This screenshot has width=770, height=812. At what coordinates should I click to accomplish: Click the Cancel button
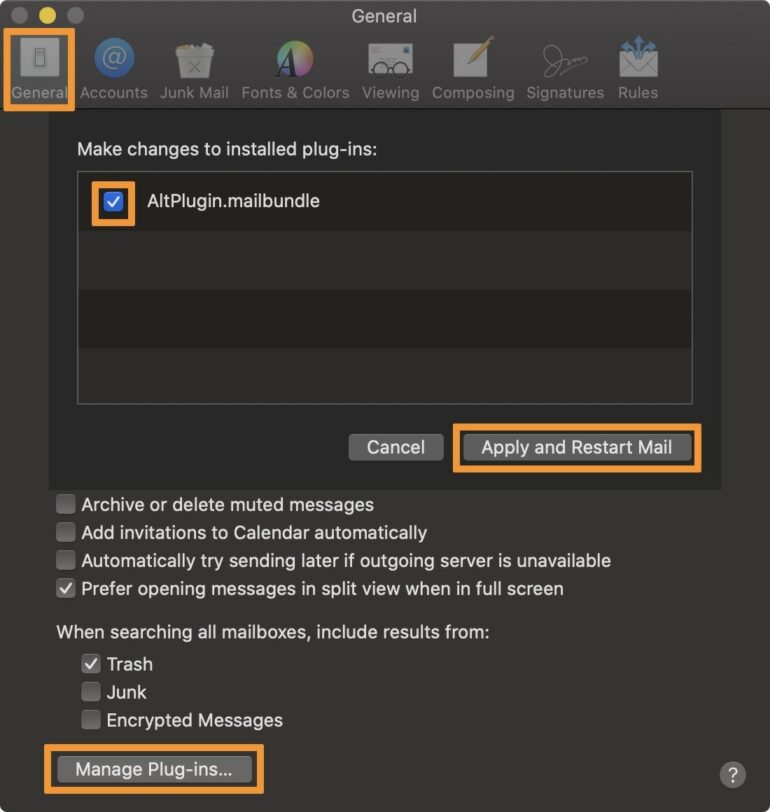(x=396, y=447)
